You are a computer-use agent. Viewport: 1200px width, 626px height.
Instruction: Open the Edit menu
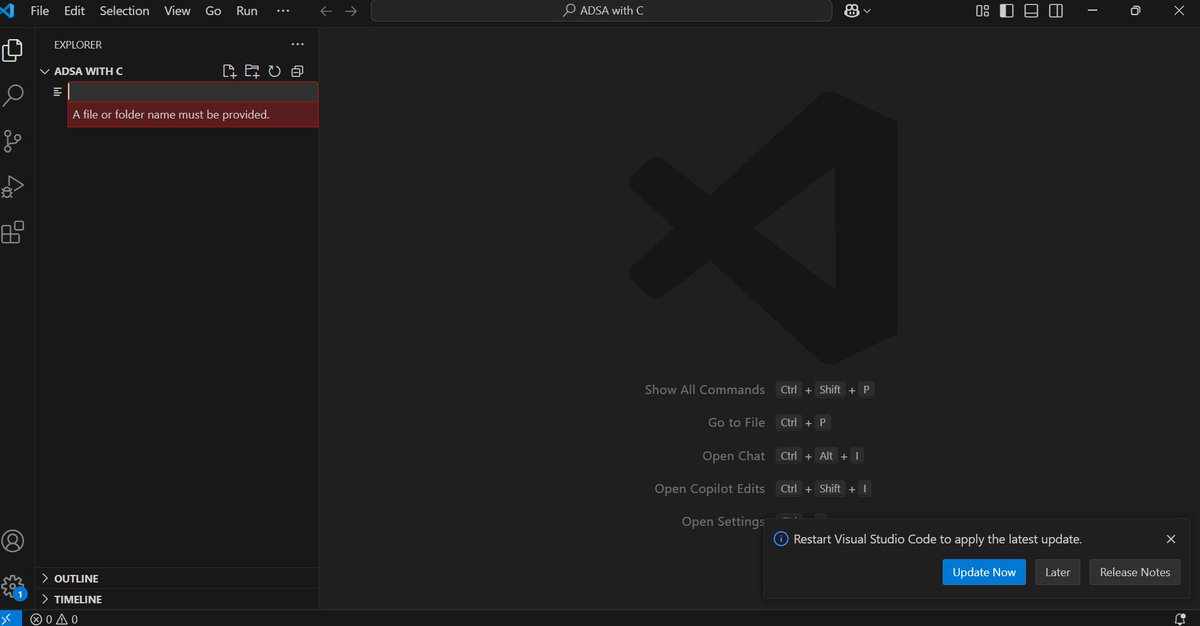(x=74, y=11)
